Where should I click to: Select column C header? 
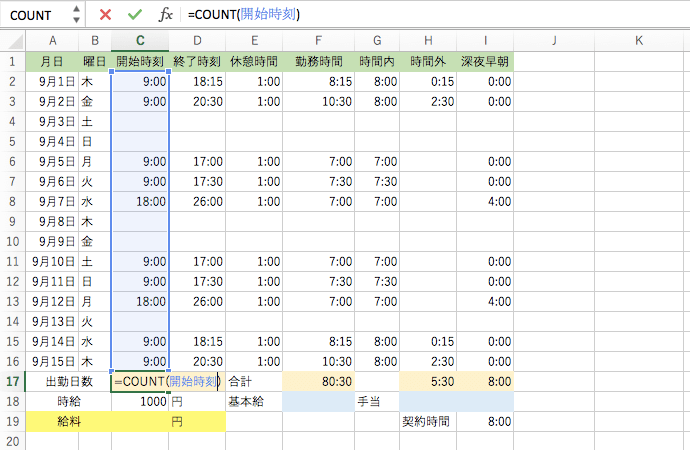pos(140,41)
